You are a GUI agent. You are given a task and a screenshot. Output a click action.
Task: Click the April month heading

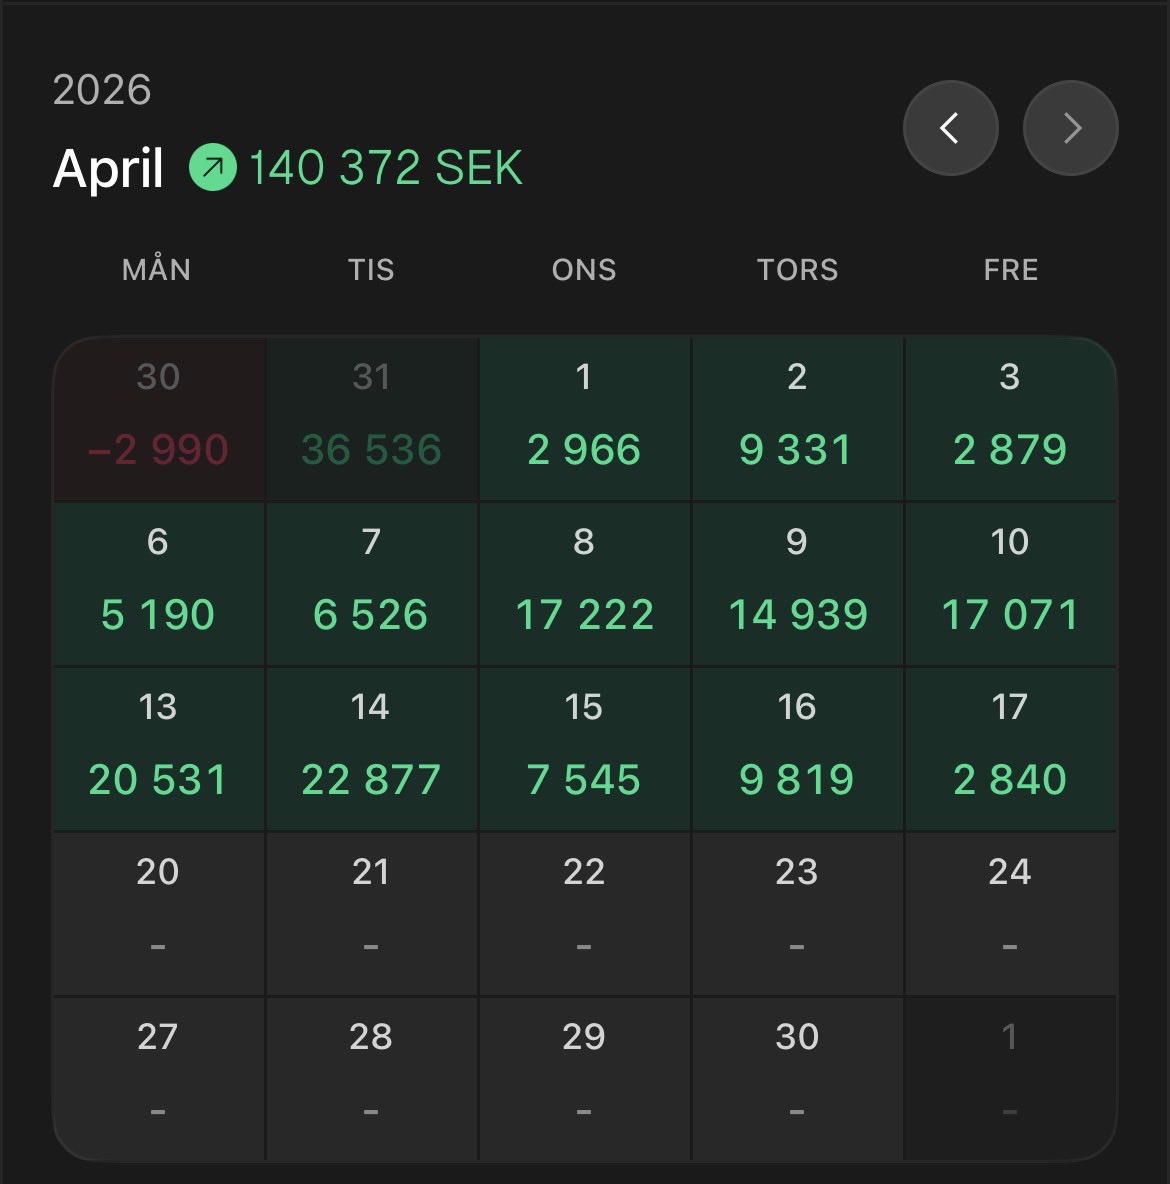pyautogui.click(x=108, y=168)
